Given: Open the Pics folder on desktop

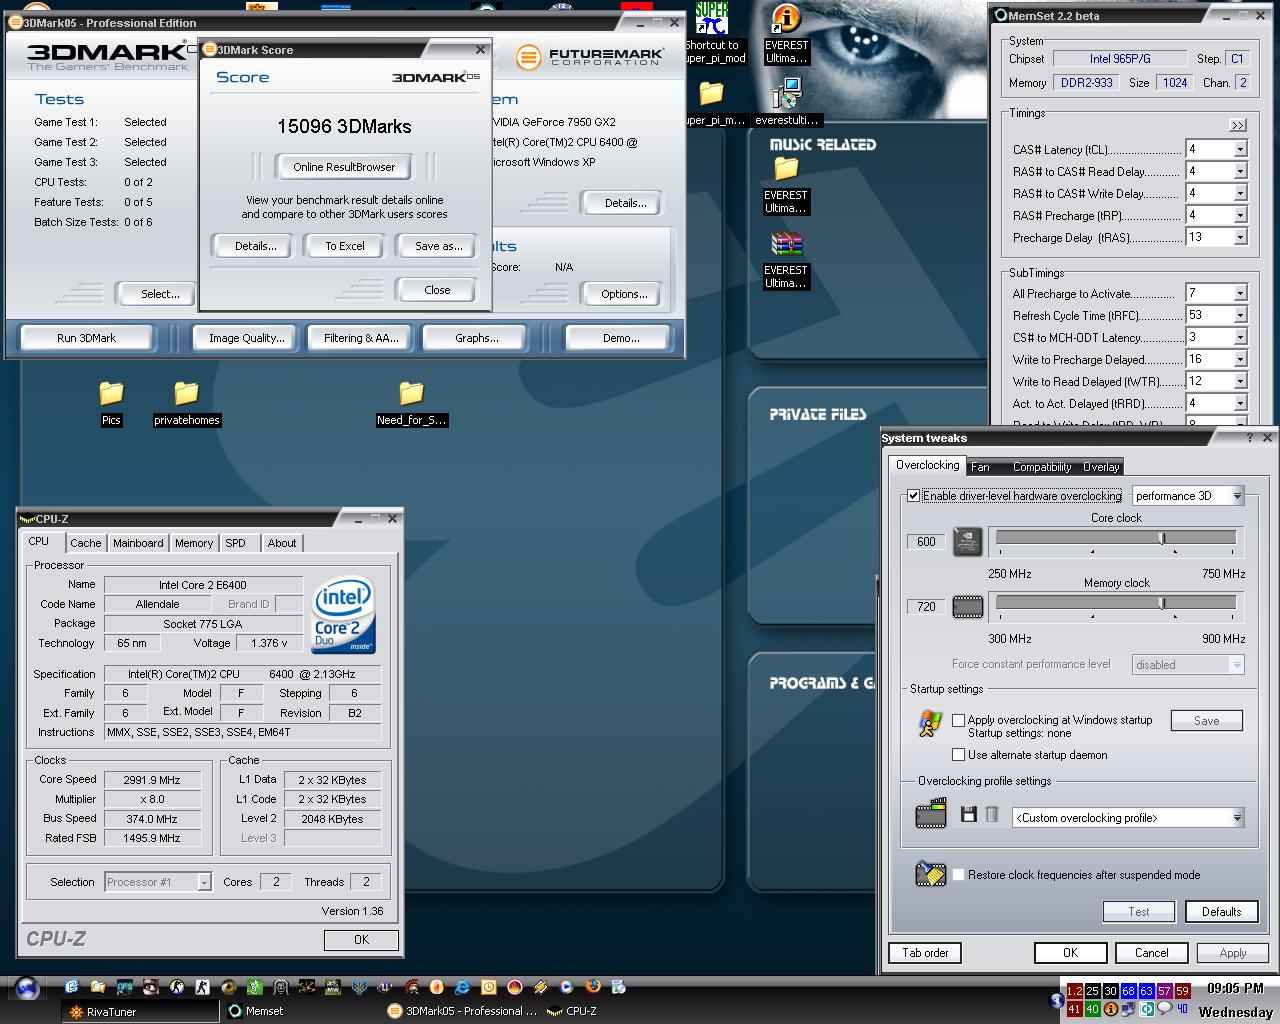Looking at the screenshot, I should point(111,395).
